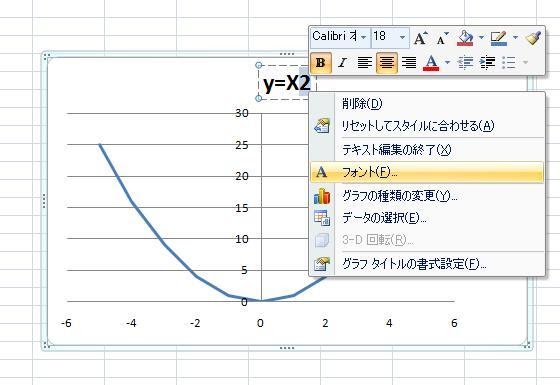Open グラフ タイトルの書式設定(F)... menu item
This screenshot has height=385, width=560.
tap(427, 264)
